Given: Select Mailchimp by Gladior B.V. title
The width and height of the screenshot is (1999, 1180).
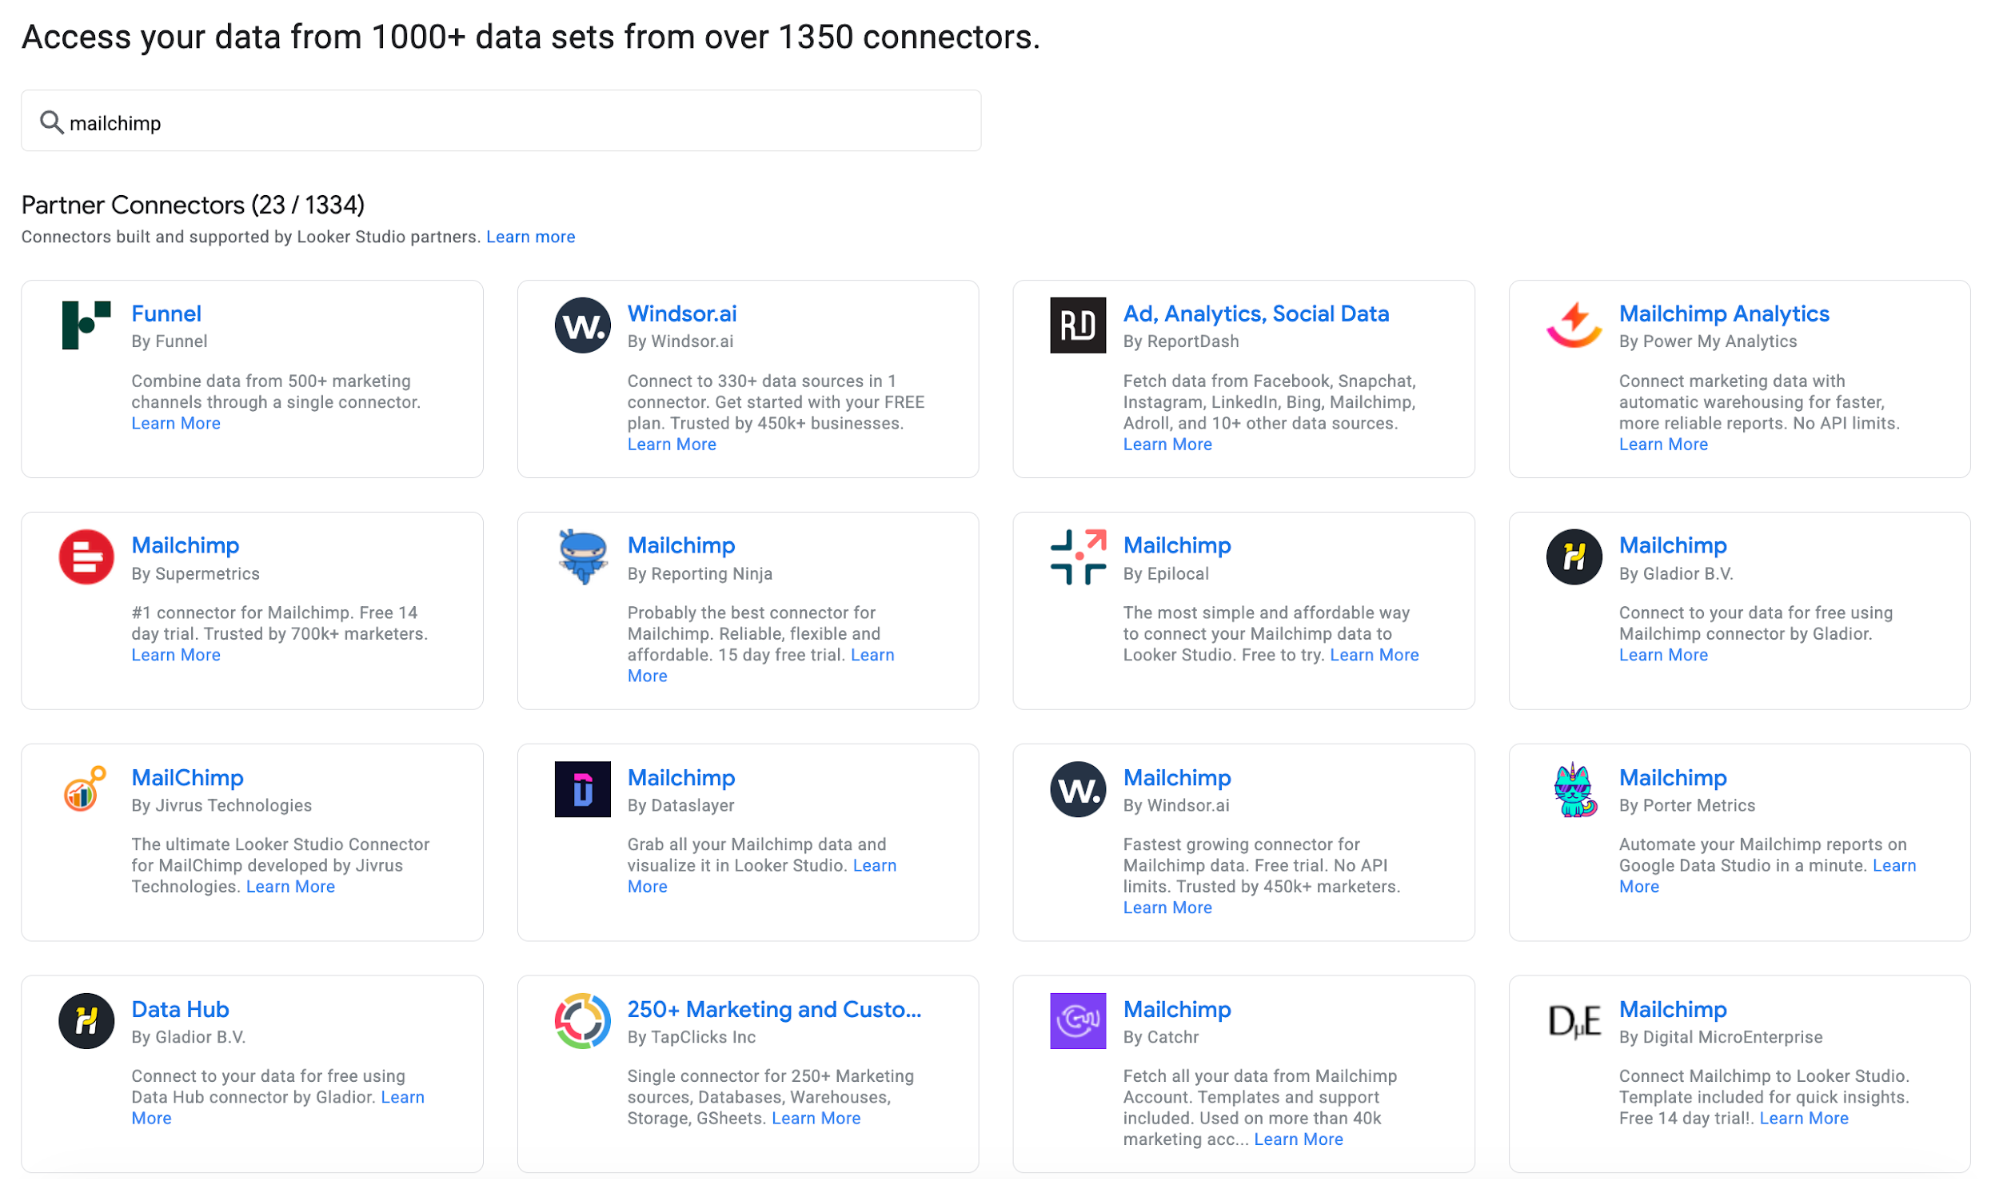Looking at the screenshot, I should click(1673, 545).
